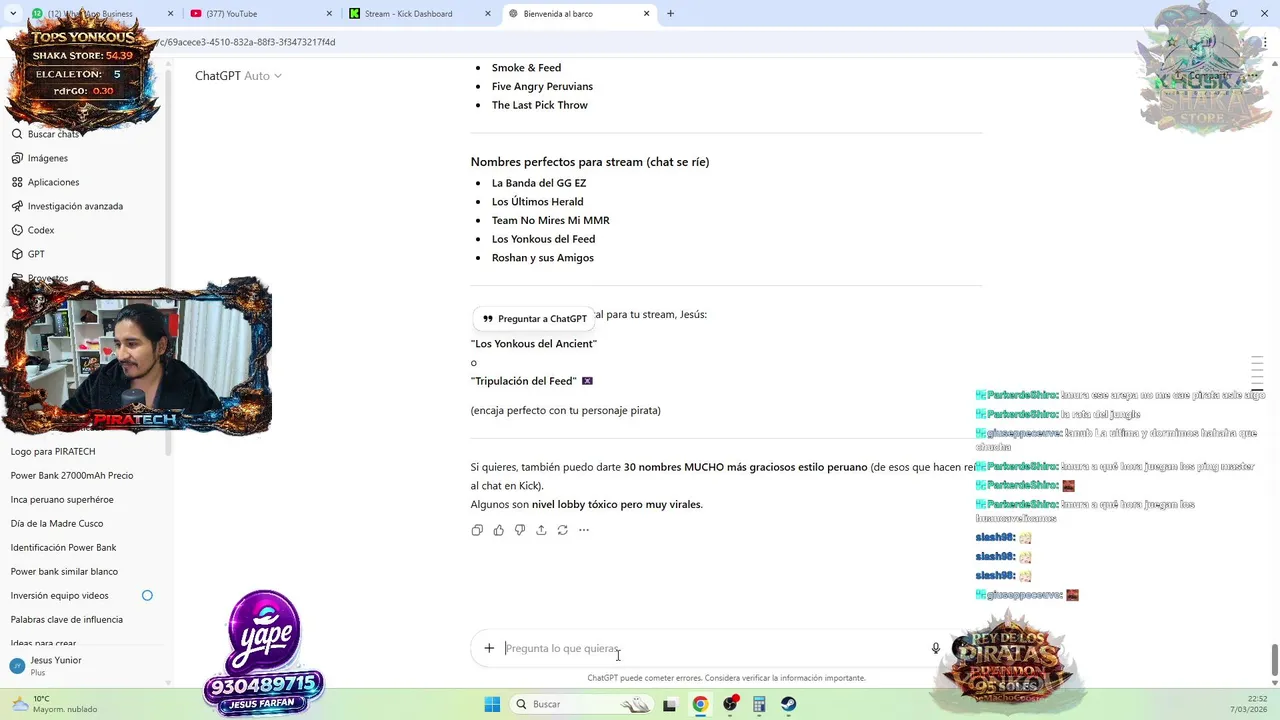Image resolution: width=1280 pixels, height=720 pixels.
Task: Close the YouTube tab
Action: coord(329,14)
